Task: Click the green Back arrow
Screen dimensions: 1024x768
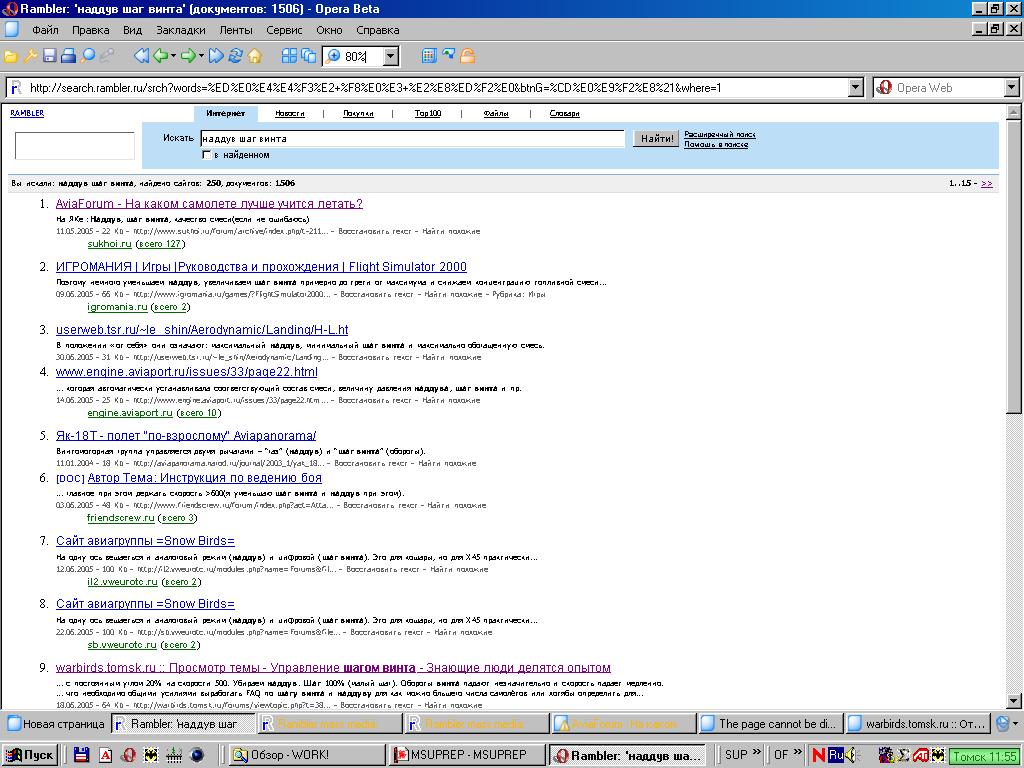Action: (x=161, y=56)
